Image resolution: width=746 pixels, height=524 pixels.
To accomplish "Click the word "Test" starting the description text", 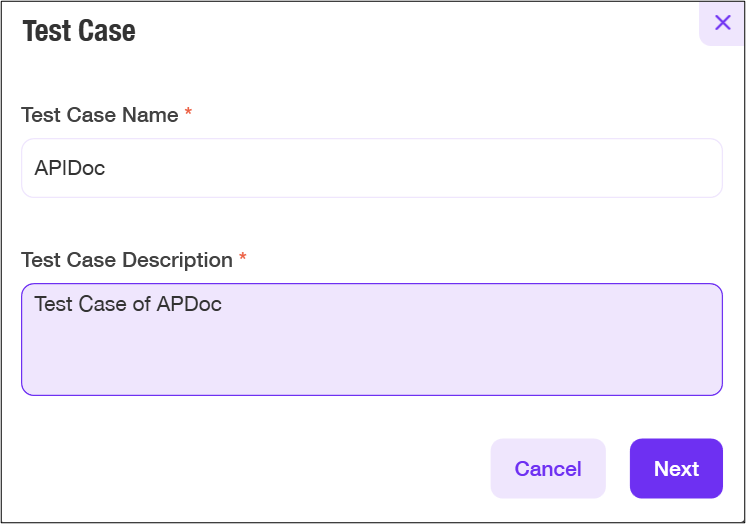I will coord(53,303).
